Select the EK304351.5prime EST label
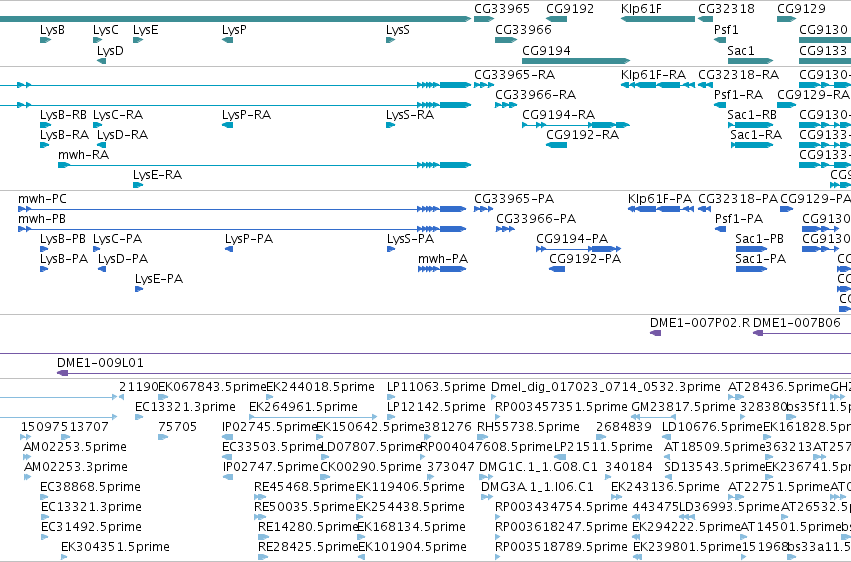Screen dimensions: 851x562 pyautogui.click(x=115, y=547)
